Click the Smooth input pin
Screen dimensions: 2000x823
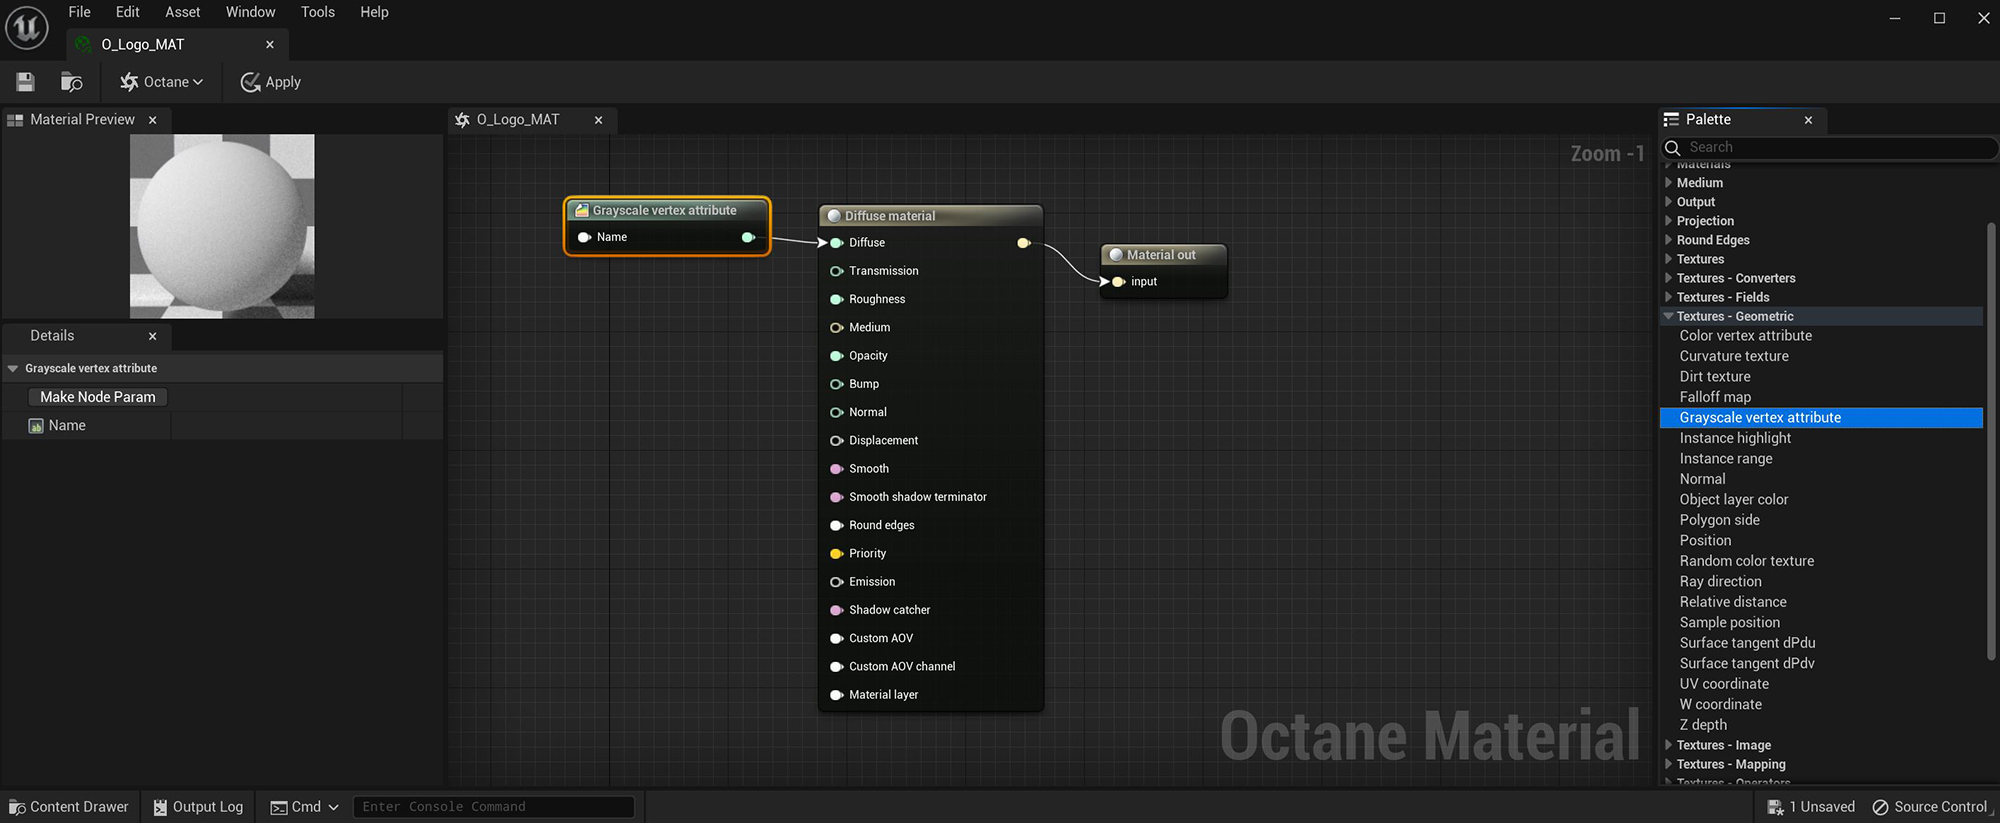point(837,469)
